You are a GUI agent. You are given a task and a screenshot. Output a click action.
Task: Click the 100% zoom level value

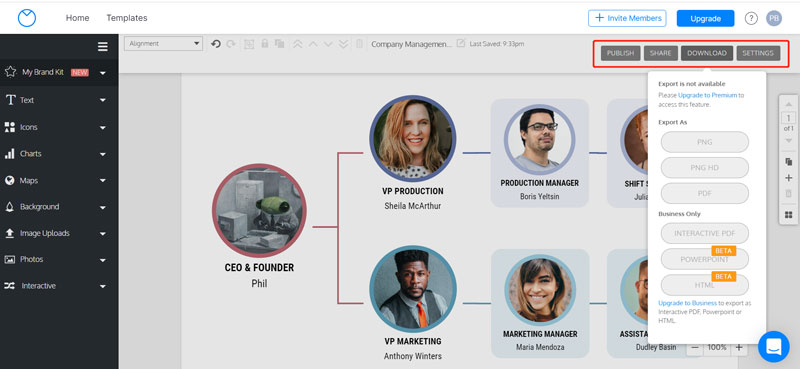coord(717,348)
